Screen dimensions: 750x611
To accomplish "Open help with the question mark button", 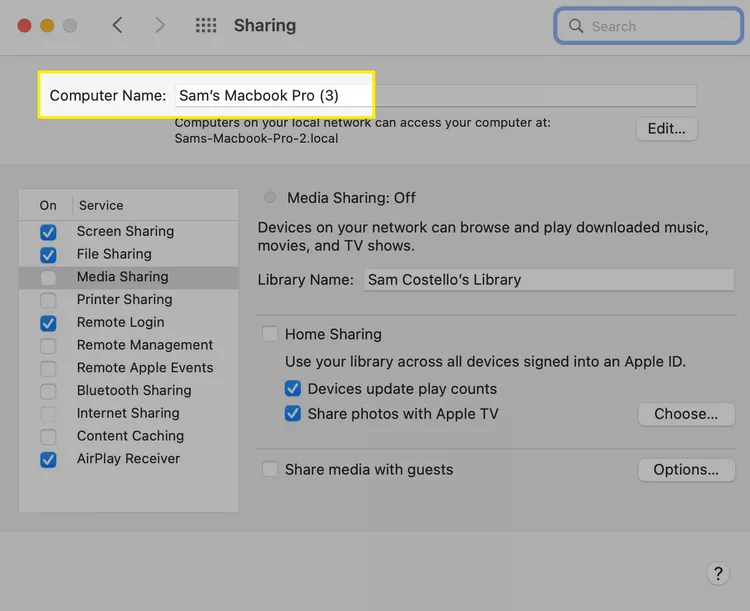I will tap(718, 573).
